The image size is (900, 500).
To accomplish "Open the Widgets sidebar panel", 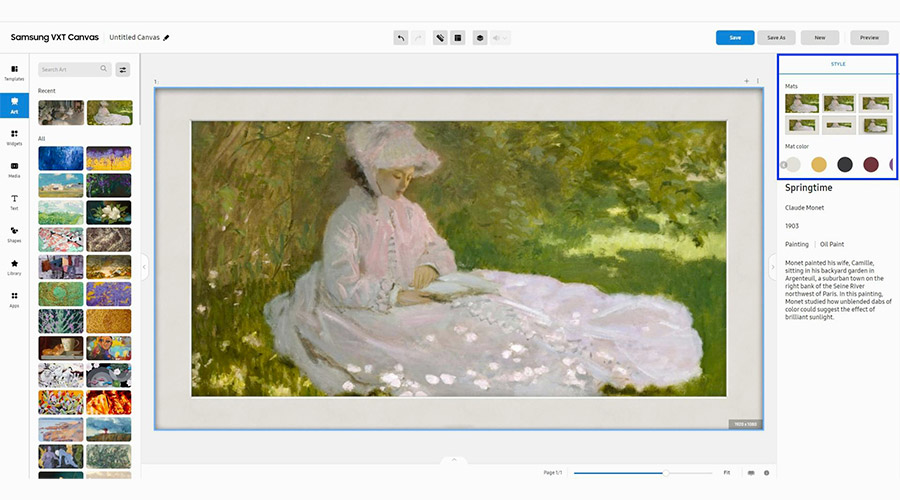I will pyautogui.click(x=14, y=138).
